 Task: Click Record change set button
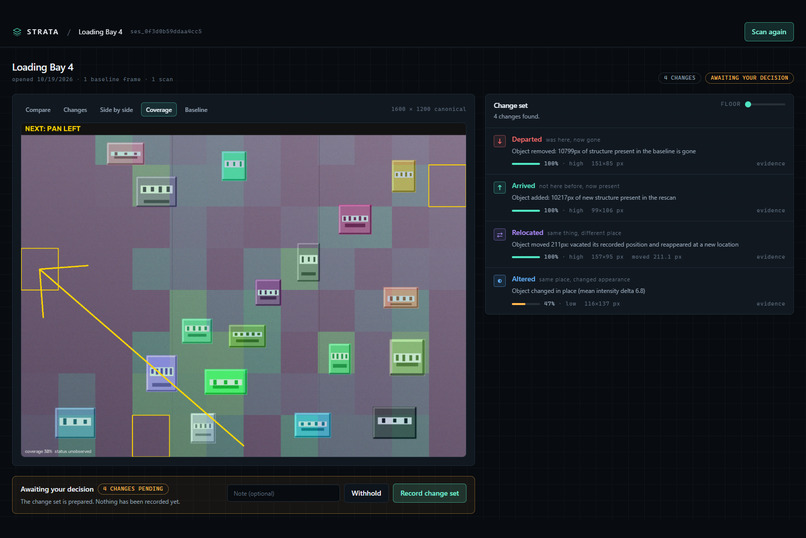pos(429,493)
